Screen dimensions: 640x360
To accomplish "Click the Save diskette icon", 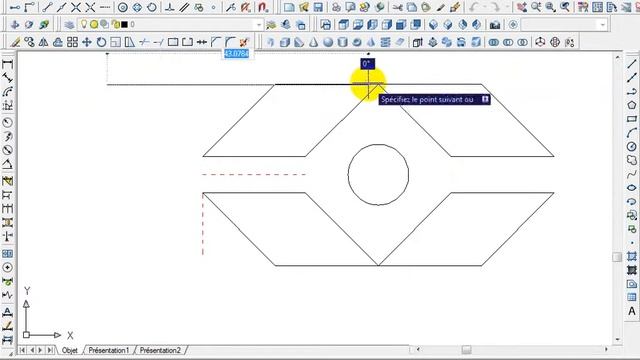I will coord(318,7).
